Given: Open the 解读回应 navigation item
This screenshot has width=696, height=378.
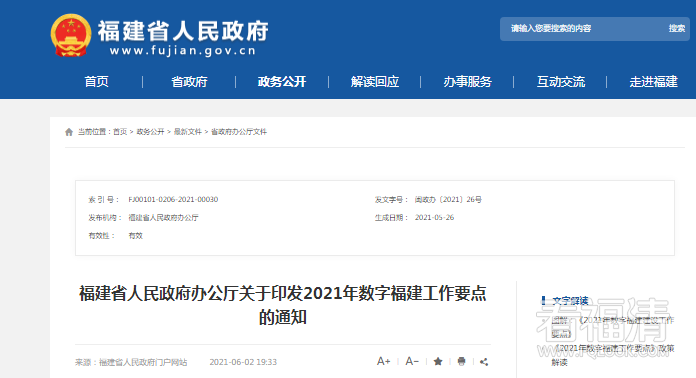Looking at the screenshot, I should (x=375, y=82).
